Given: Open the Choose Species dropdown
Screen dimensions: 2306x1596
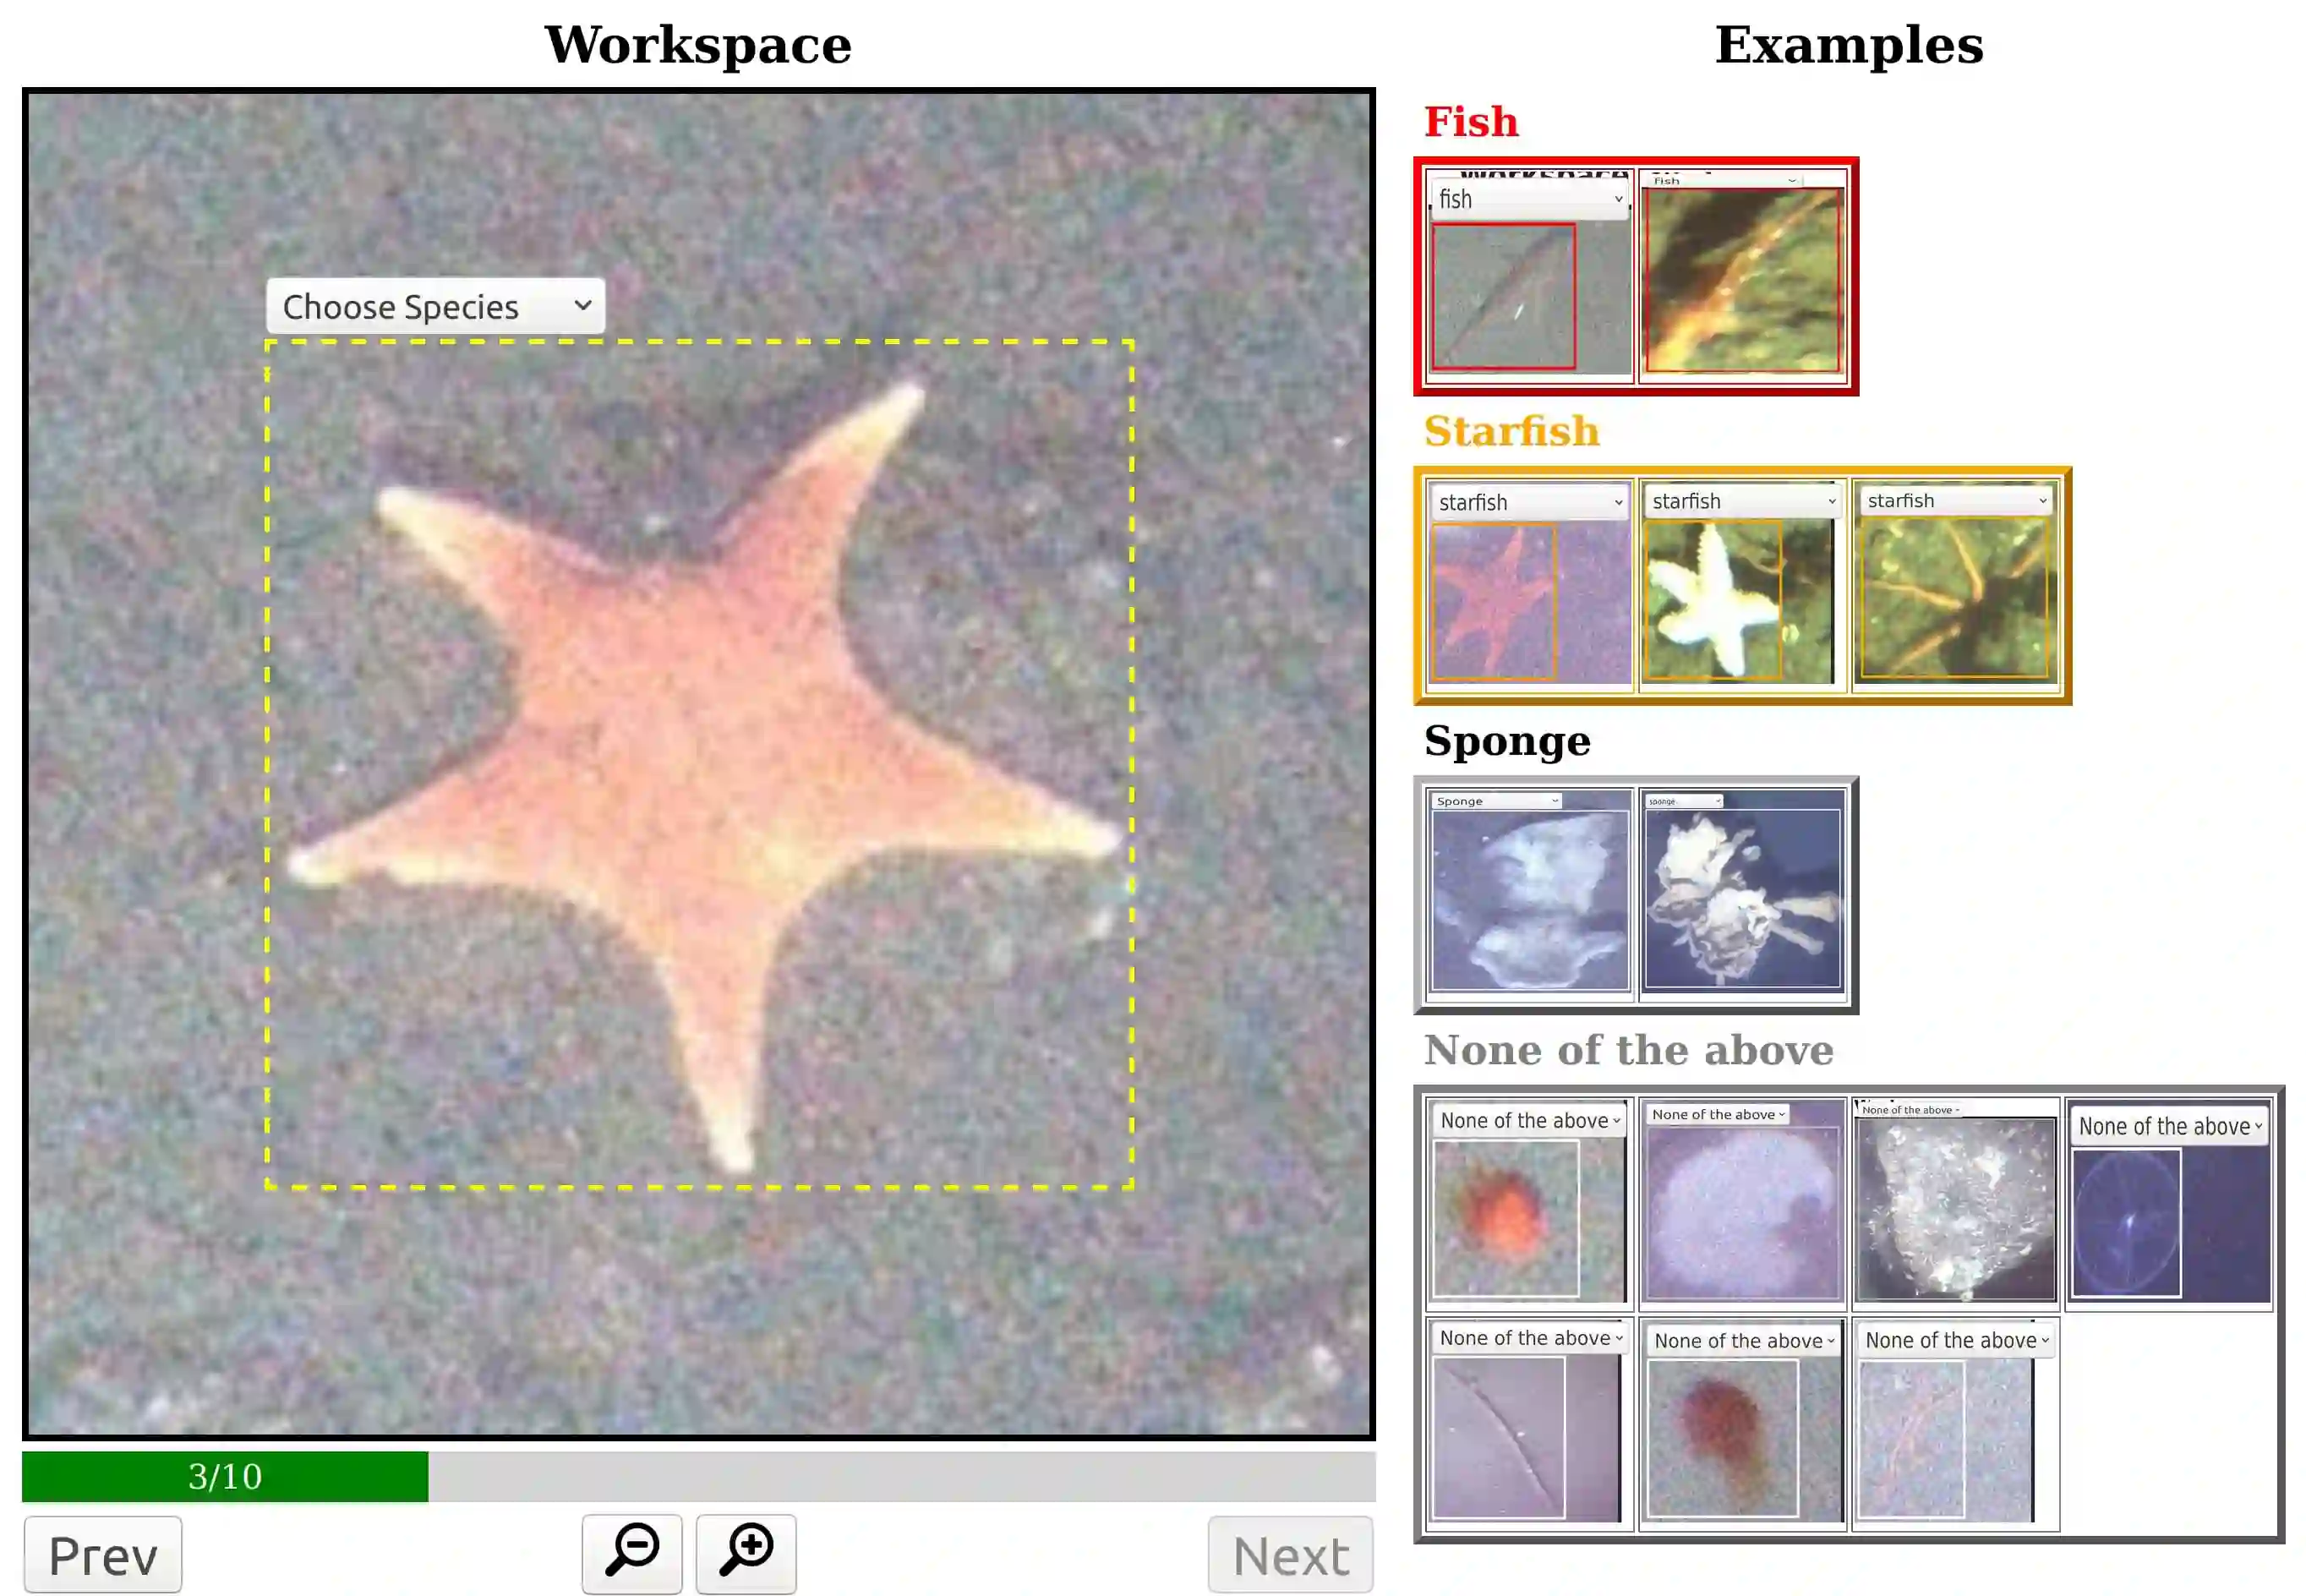Looking at the screenshot, I should pos(436,306).
